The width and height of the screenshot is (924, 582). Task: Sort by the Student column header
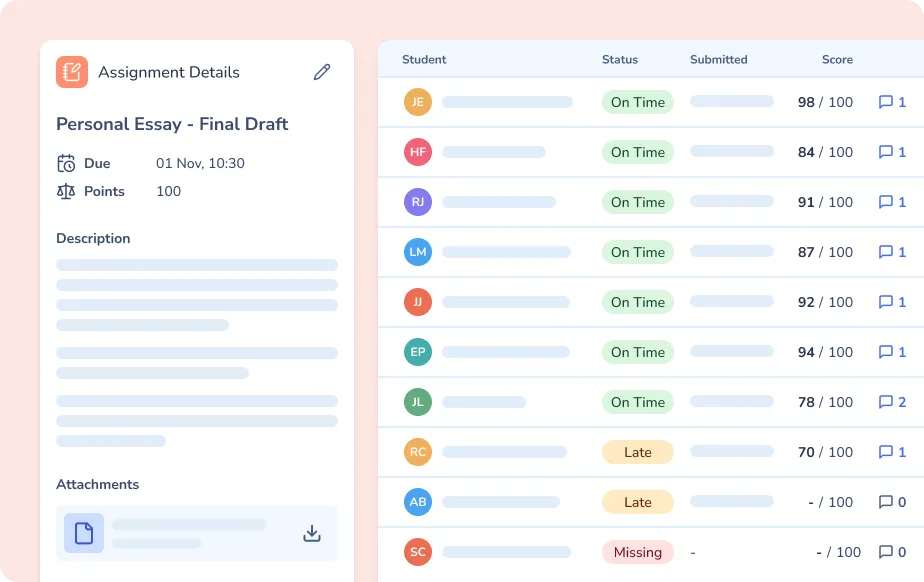point(424,59)
